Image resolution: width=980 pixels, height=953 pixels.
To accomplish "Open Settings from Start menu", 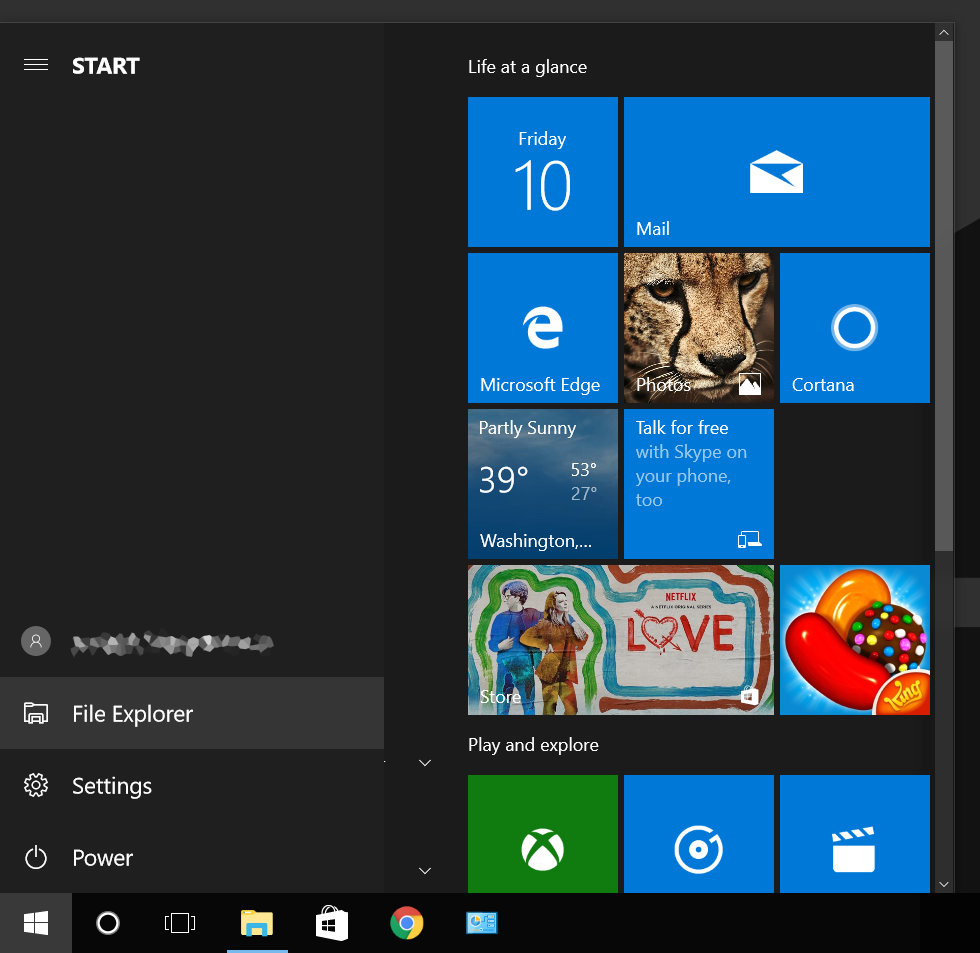I will coord(192,785).
